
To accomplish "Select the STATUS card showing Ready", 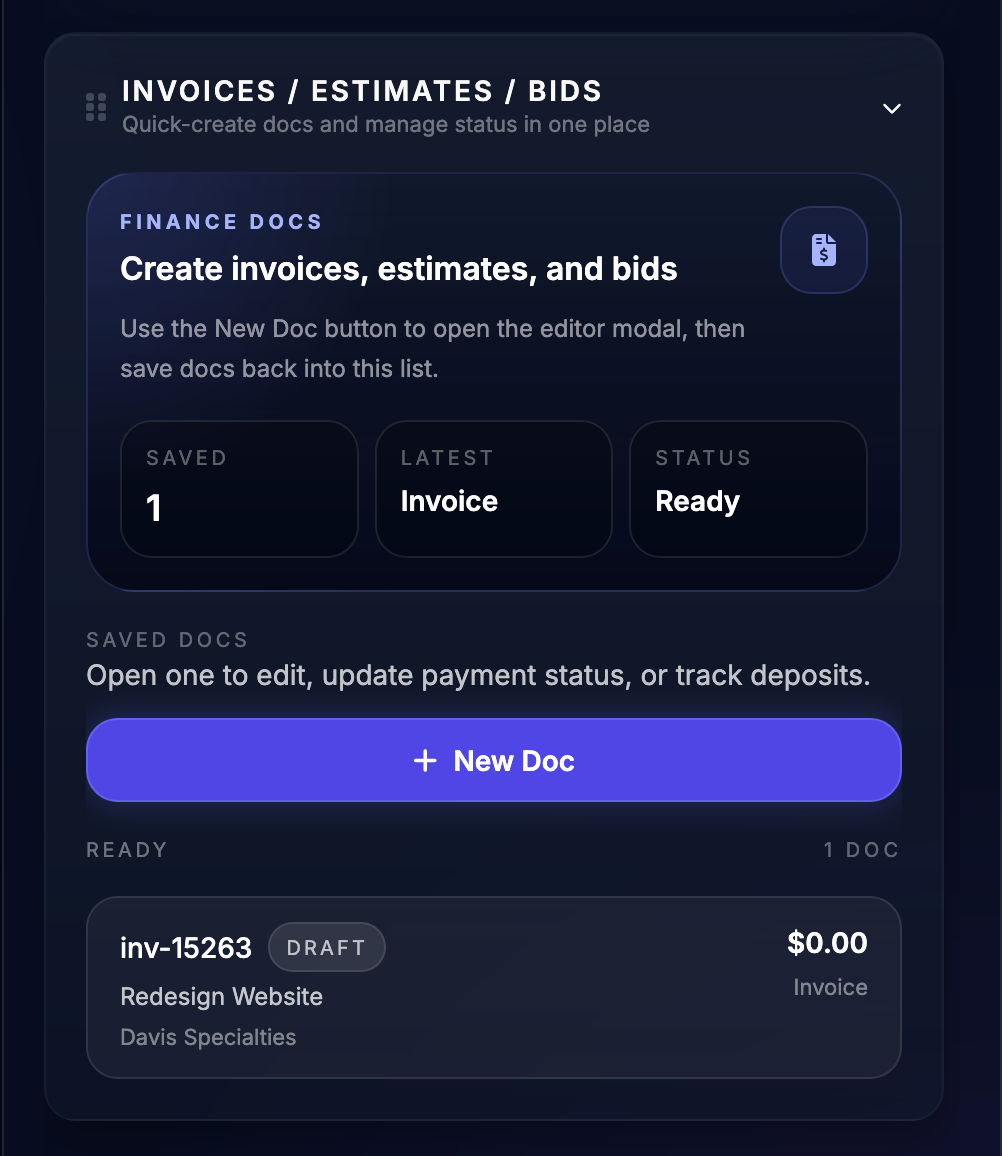I will pyautogui.click(x=748, y=488).
